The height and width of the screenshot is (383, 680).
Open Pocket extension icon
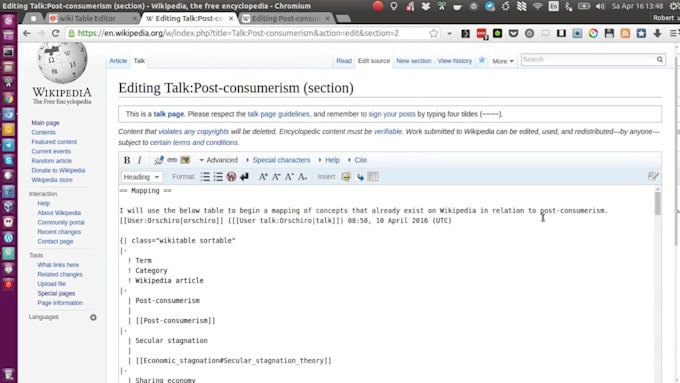(513, 33)
